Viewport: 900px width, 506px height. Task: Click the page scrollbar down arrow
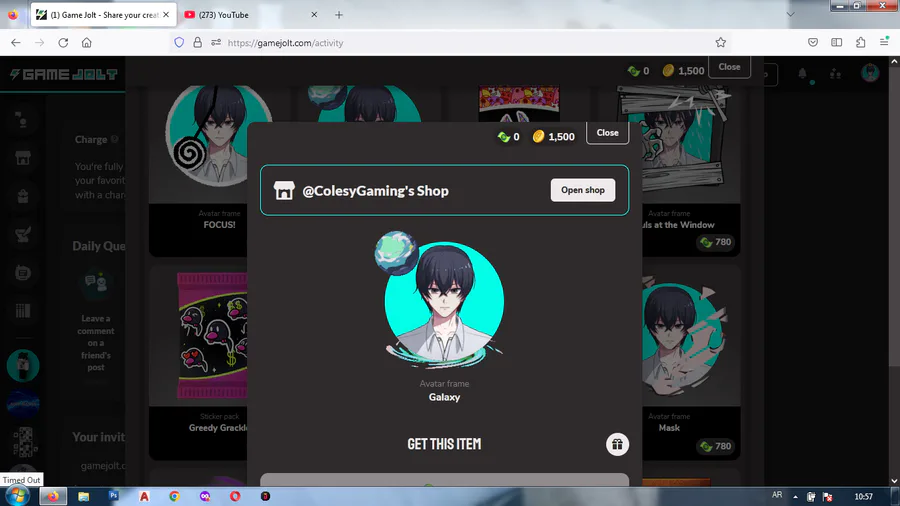click(894, 481)
